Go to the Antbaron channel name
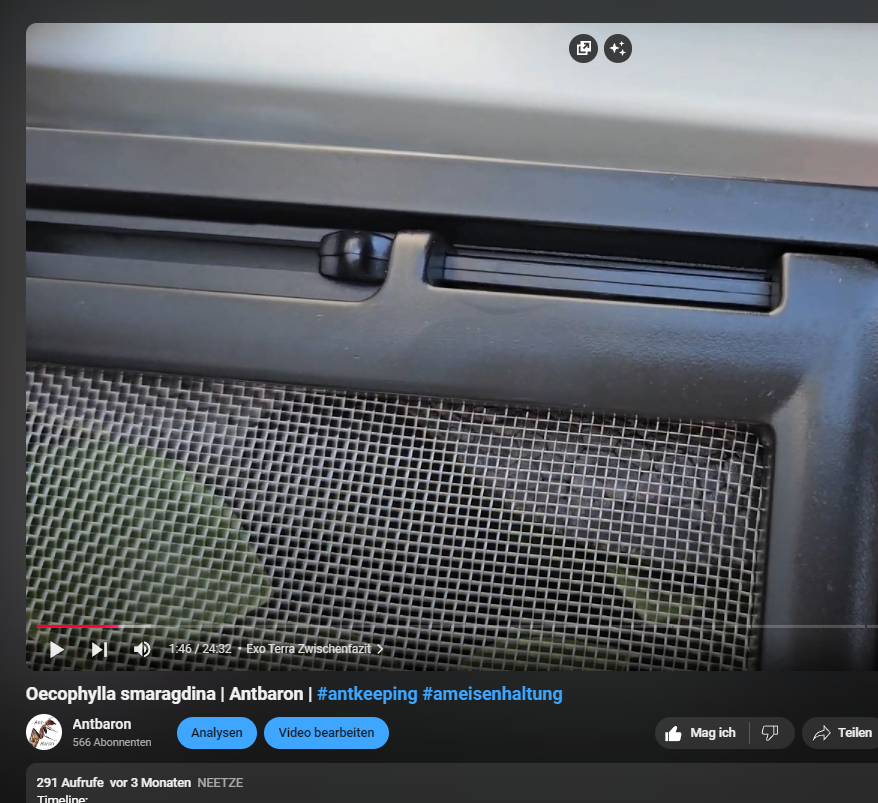Image resolution: width=878 pixels, height=803 pixels. pos(102,724)
